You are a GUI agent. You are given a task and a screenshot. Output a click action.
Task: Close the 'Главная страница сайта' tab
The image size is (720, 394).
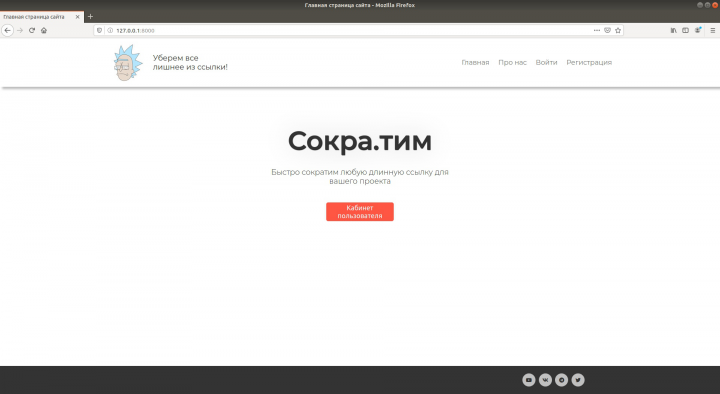[77, 17]
